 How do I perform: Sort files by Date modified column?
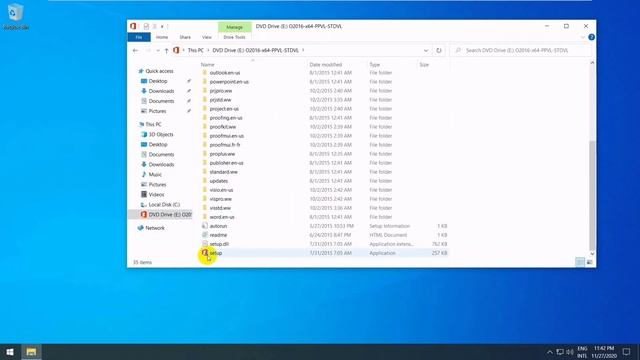coord(325,64)
